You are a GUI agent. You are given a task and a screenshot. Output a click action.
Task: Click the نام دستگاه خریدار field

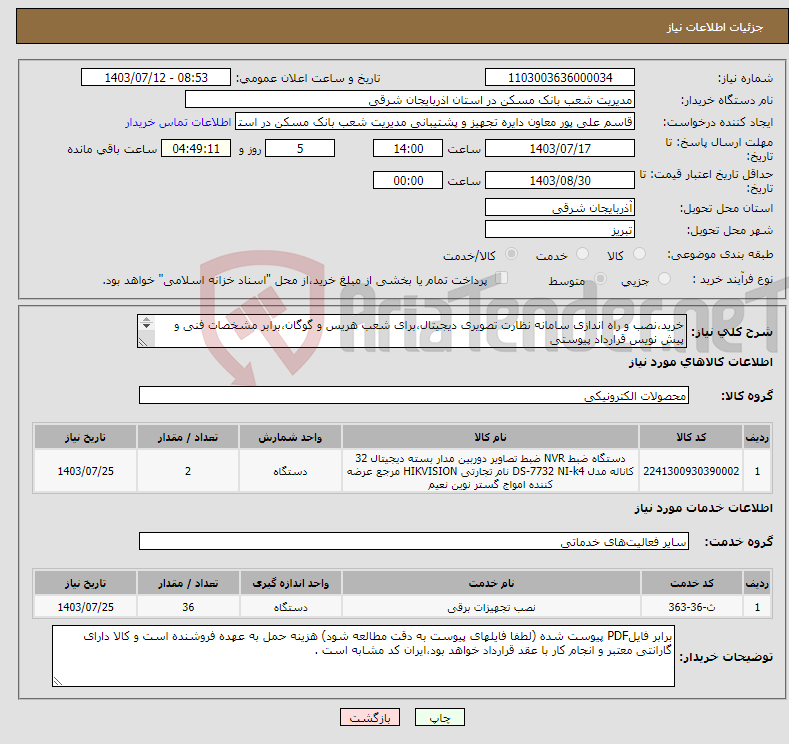tap(410, 100)
